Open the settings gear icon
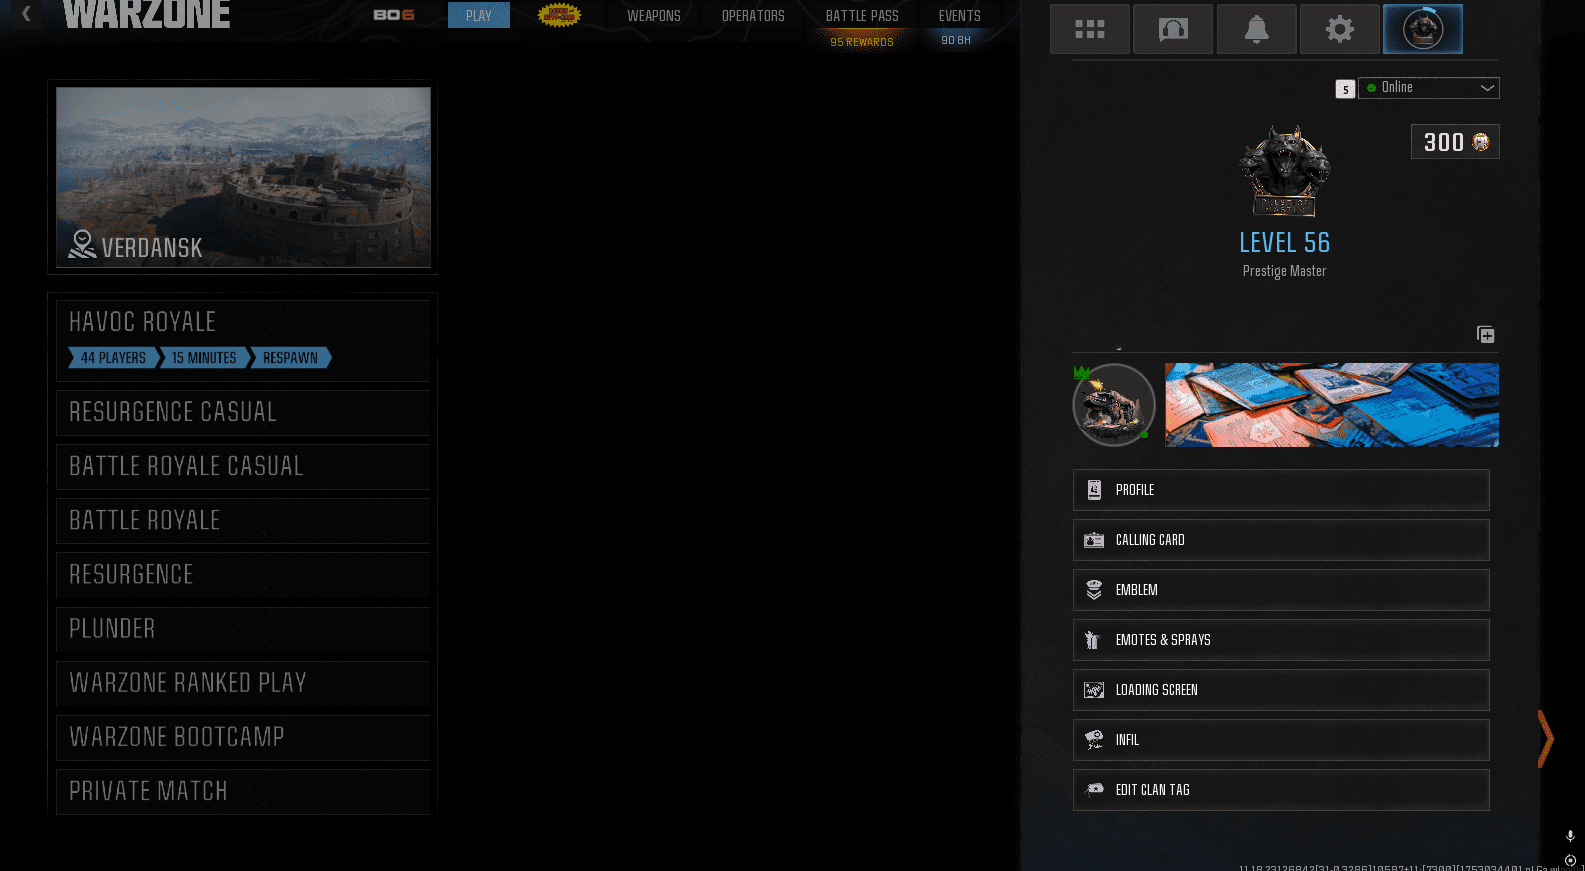Image resolution: width=1585 pixels, height=871 pixels. click(1339, 29)
